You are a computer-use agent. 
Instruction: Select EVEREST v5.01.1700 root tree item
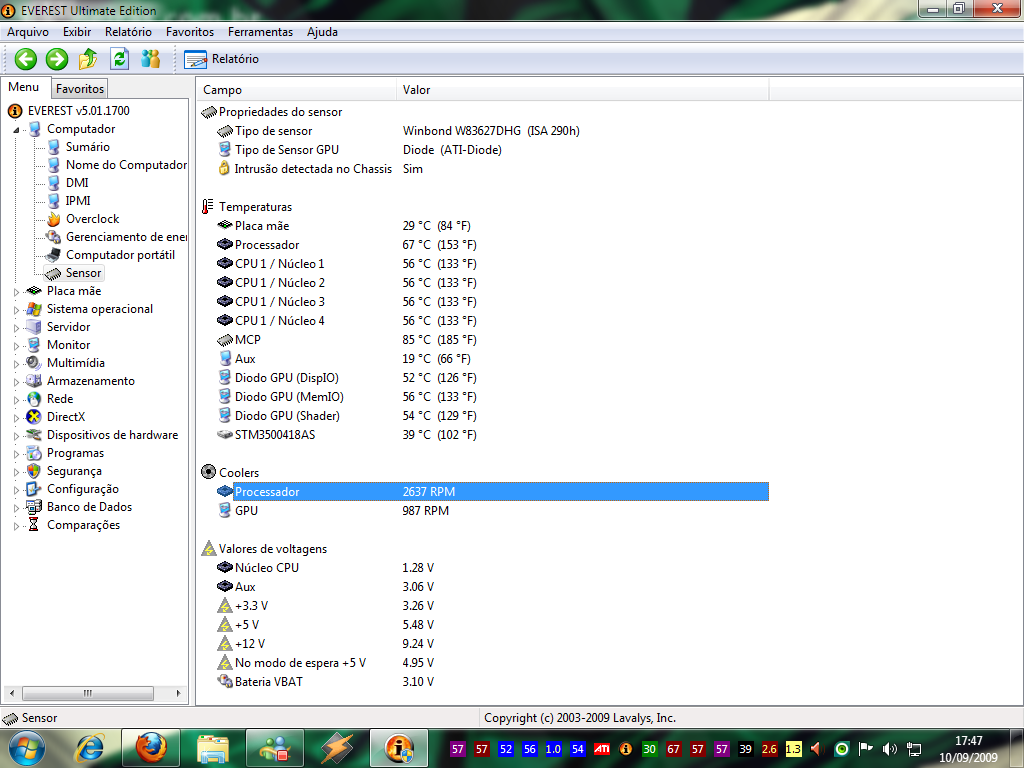coord(78,111)
